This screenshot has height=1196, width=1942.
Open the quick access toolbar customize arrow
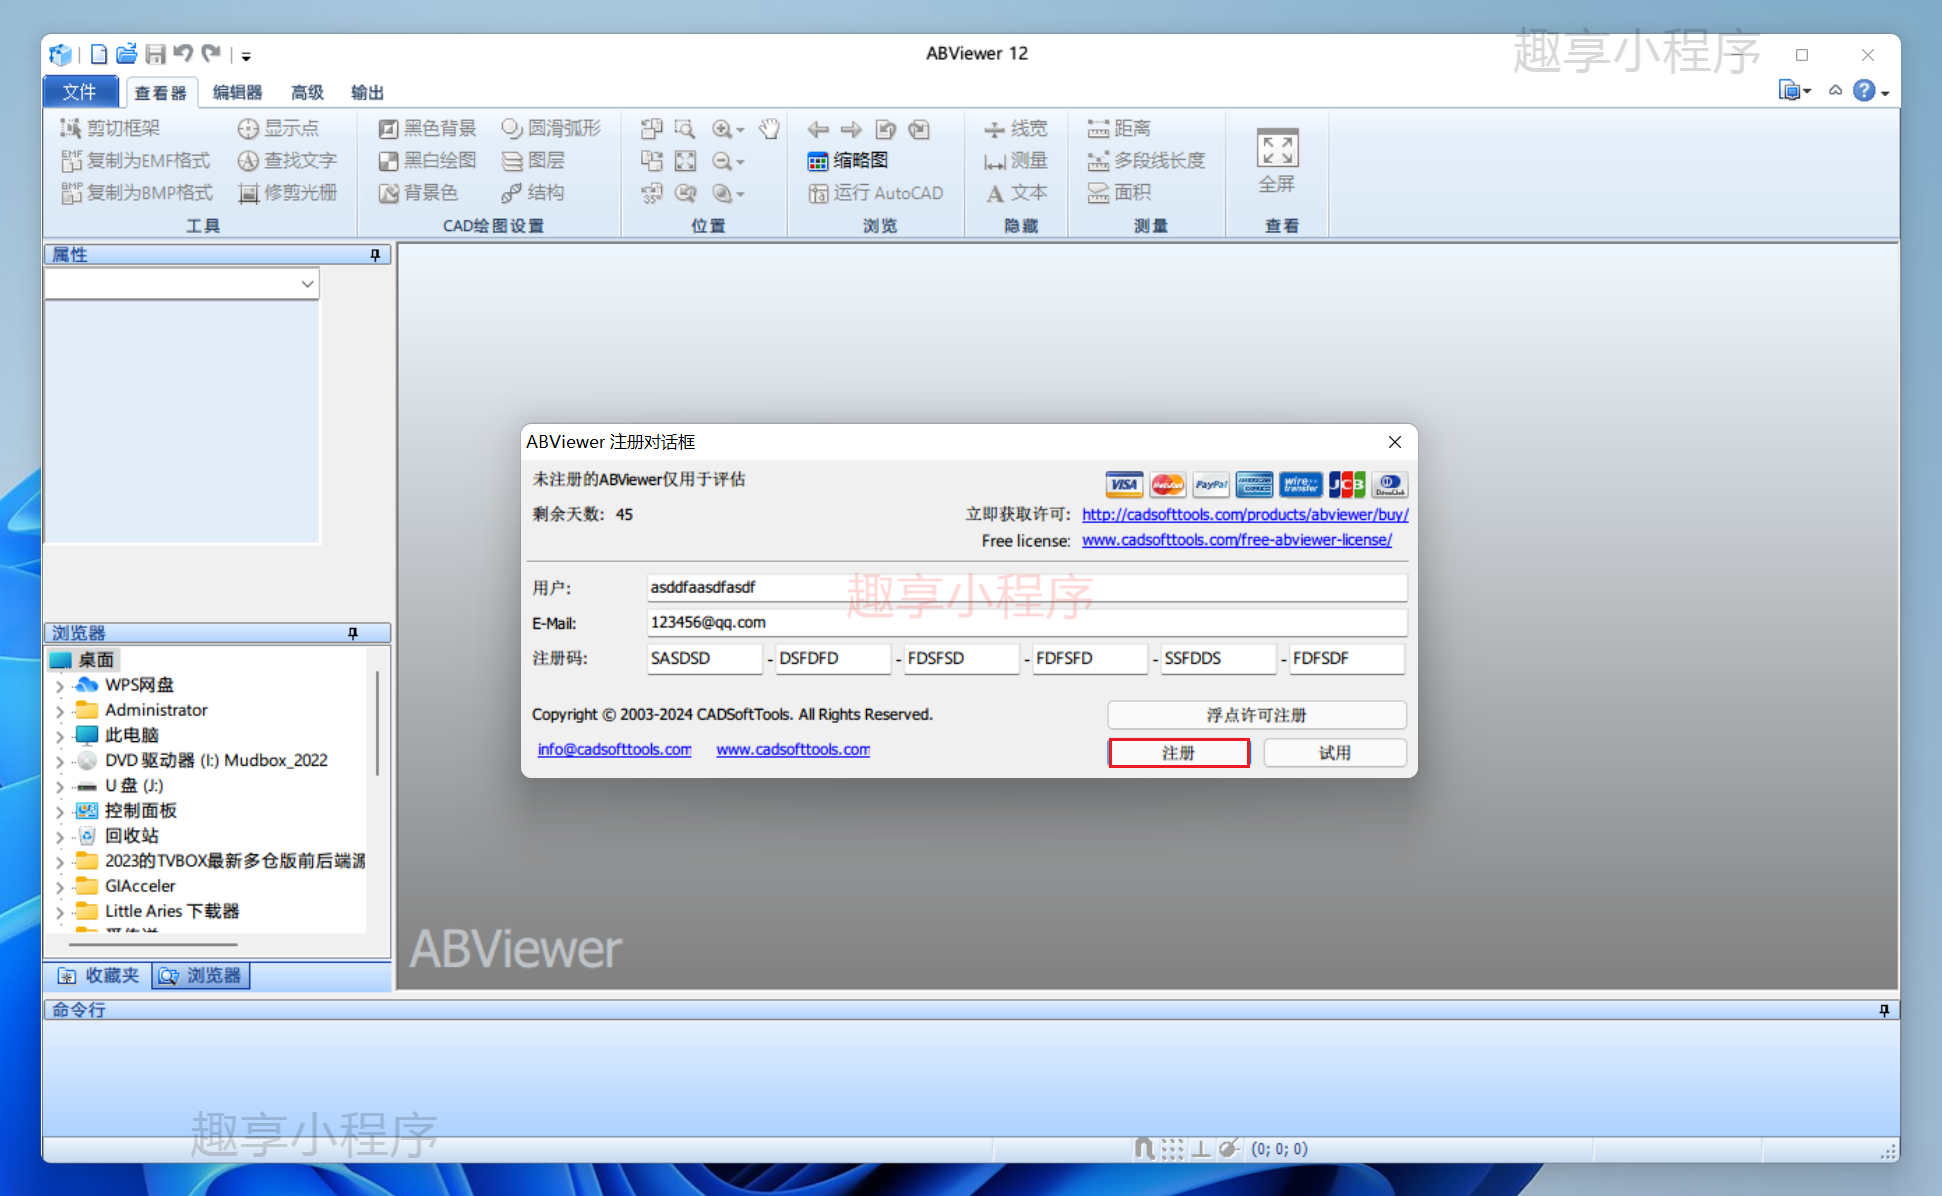click(246, 56)
